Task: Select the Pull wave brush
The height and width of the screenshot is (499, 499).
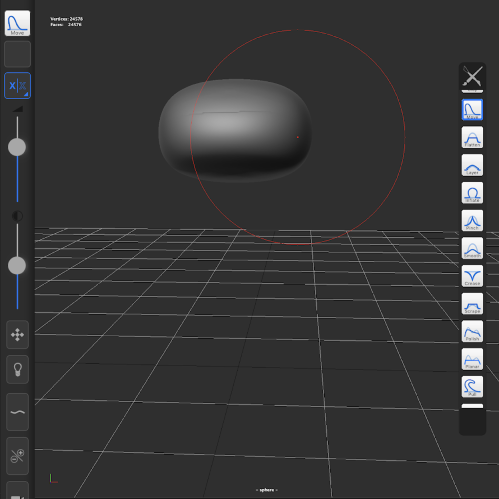Action: (x=472, y=386)
